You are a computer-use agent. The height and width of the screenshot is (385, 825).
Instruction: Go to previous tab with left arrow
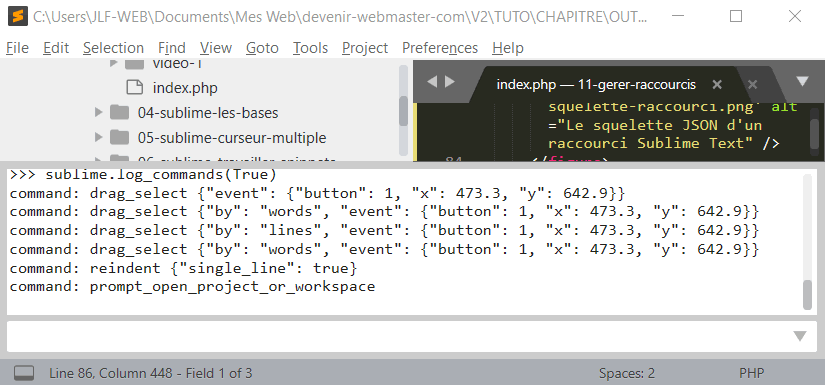pyautogui.click(x=432, y=82)
